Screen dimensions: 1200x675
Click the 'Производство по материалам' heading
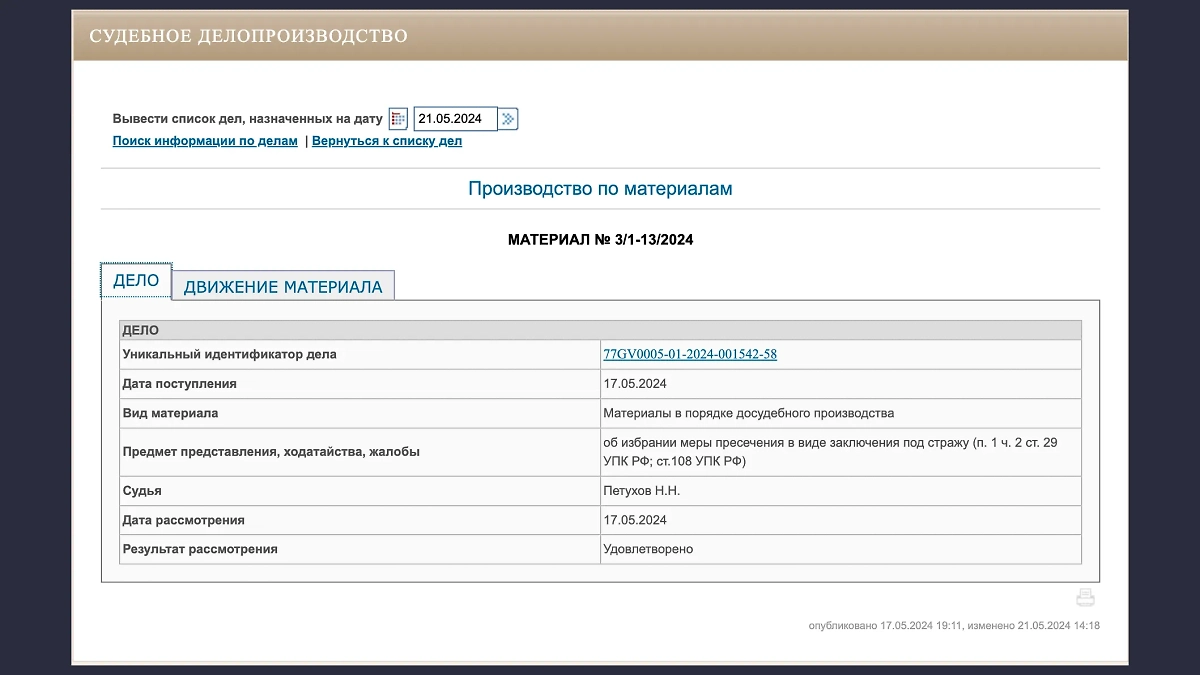600,189
